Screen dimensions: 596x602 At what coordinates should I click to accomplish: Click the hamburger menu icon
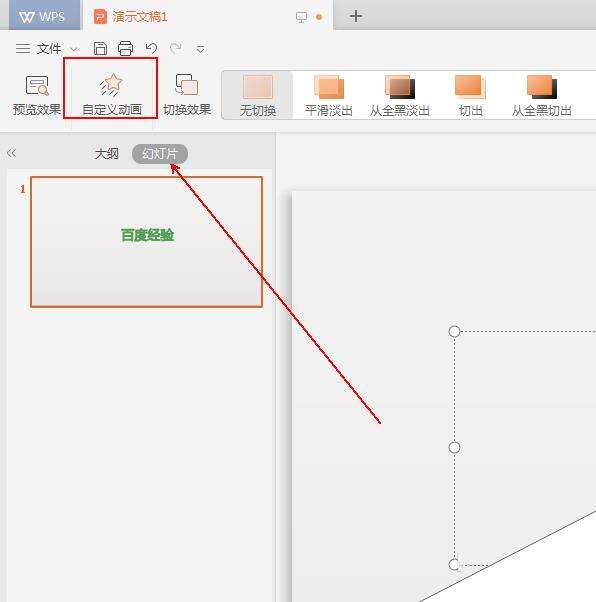(x=23, y=48)
